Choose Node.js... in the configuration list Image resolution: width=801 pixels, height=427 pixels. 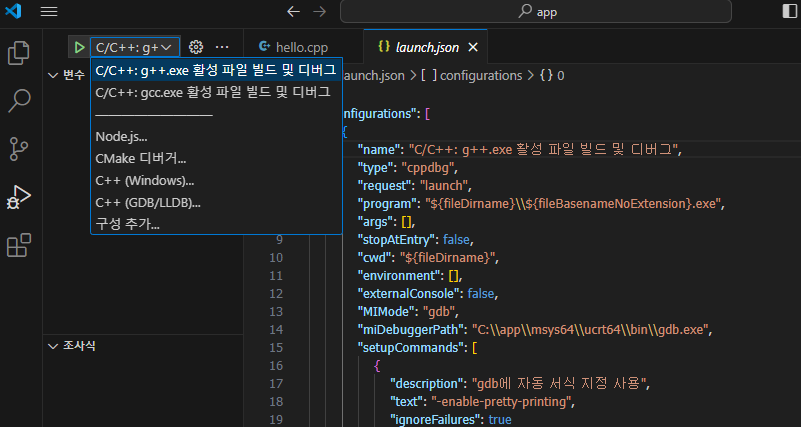tap(216, 136)
